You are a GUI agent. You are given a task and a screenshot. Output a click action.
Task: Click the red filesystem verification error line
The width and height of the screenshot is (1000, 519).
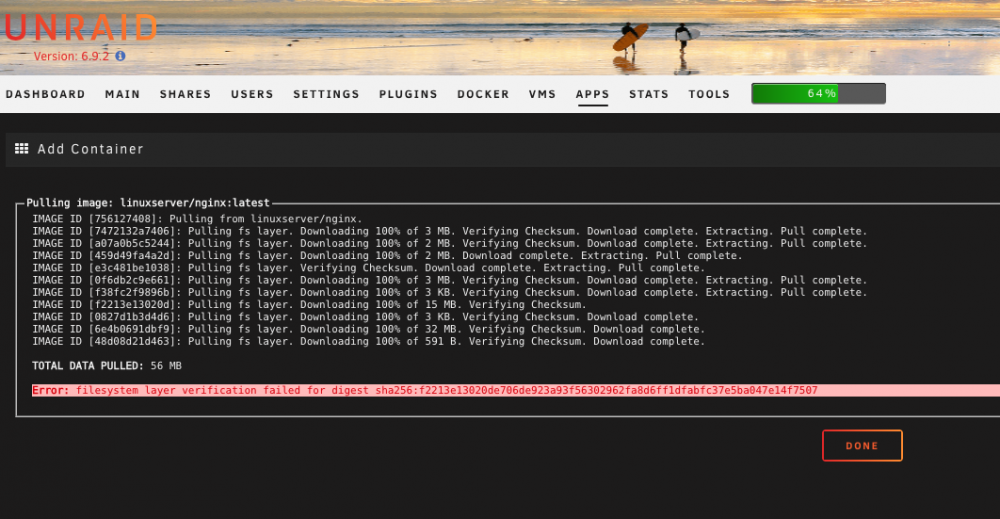coord(516,390)
